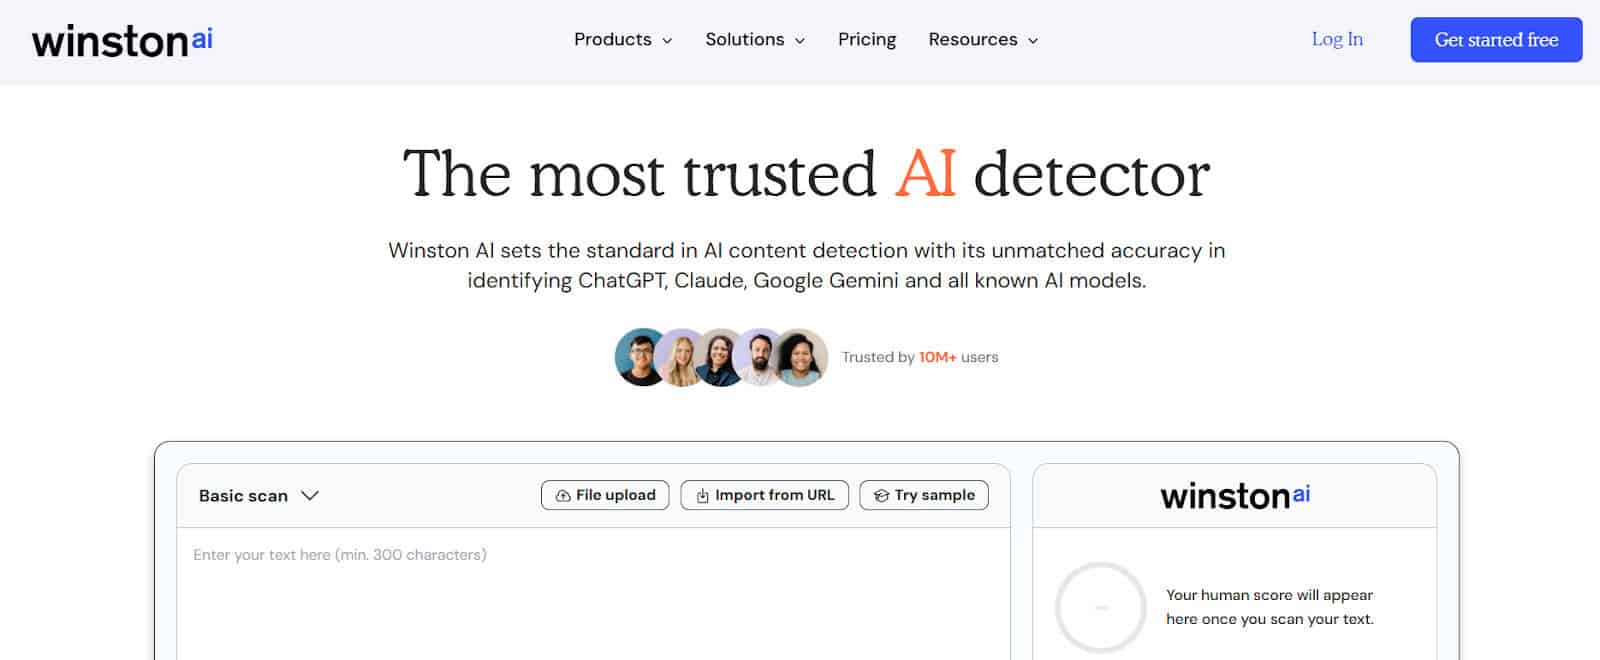Expand the Products menu

tap(622, 40)
